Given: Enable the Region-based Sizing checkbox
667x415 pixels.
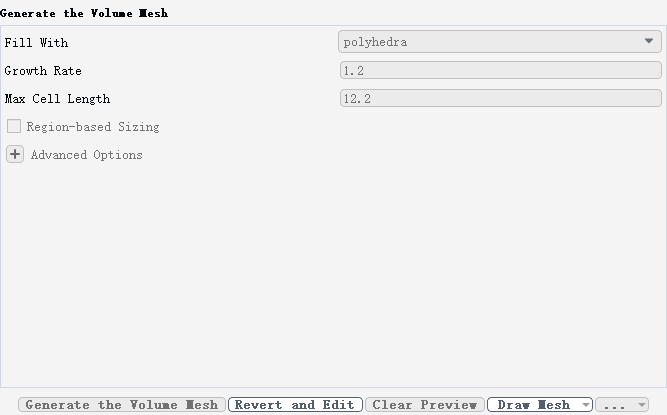Looking at the screenshot, I should (x=14, y=126).
